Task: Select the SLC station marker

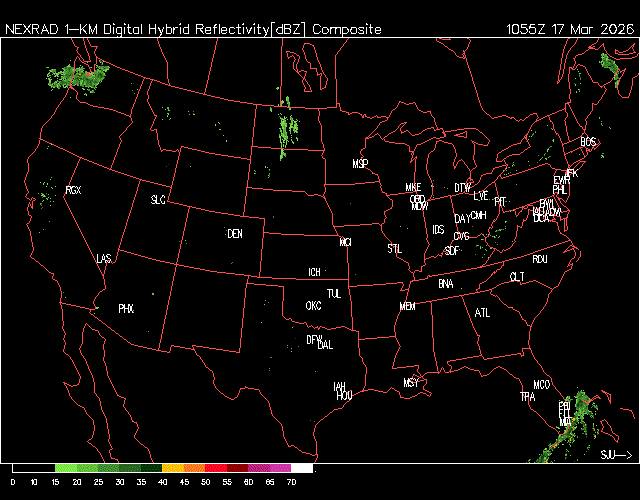Action: pos(158,200)
